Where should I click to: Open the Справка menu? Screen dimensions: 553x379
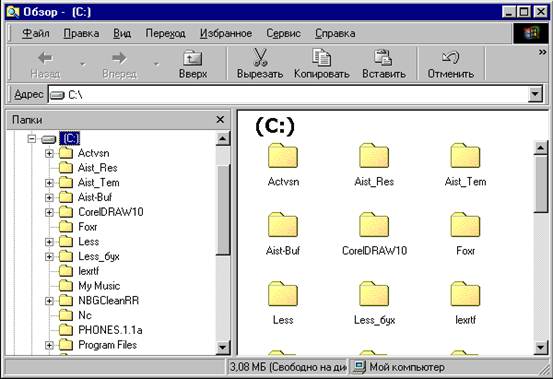click(335, 33)
